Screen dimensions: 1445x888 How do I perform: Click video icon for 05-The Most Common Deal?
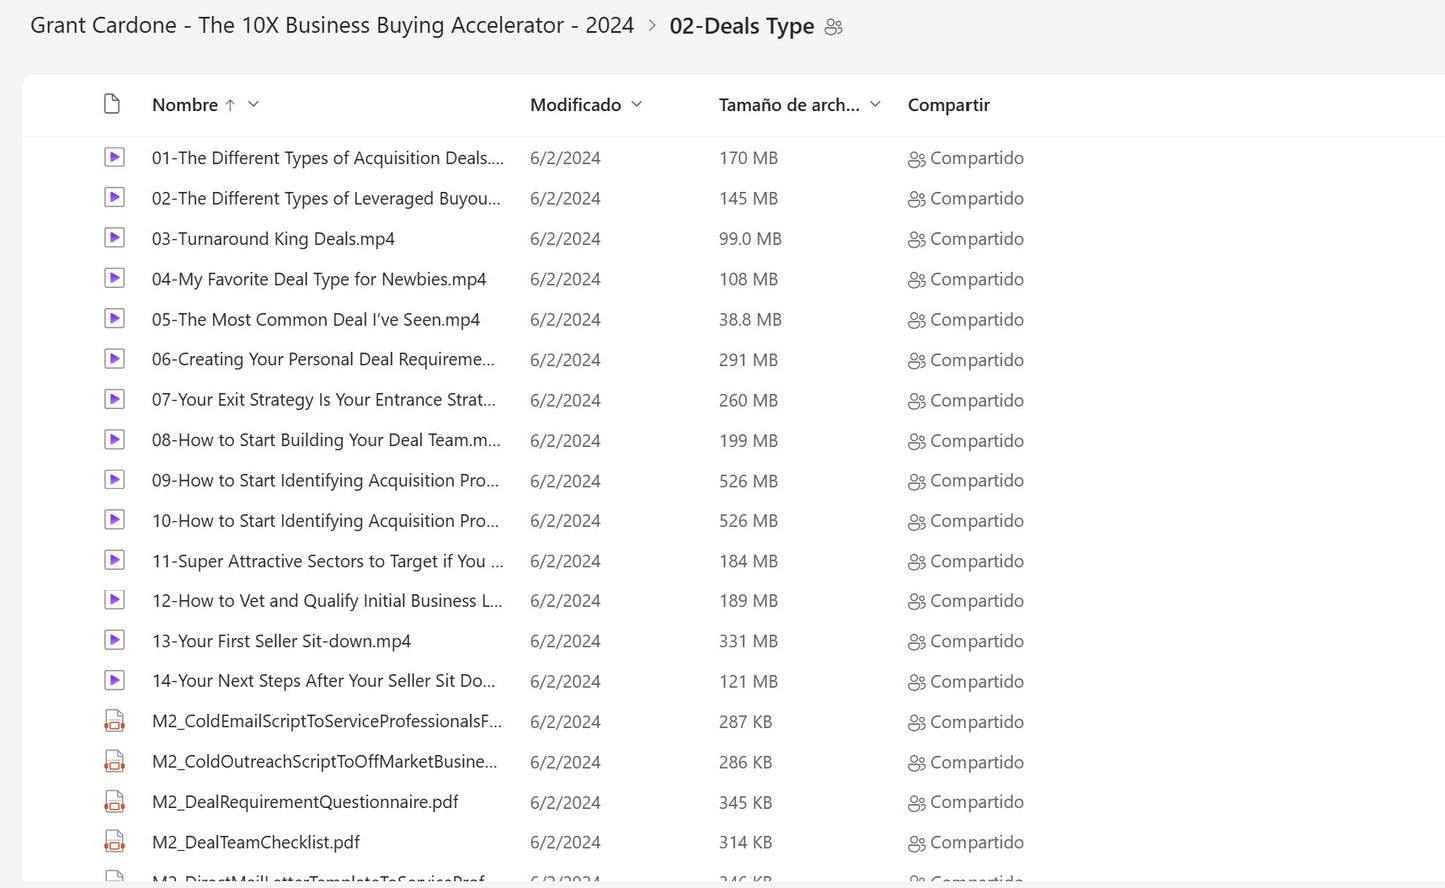[x=115, y=319]
